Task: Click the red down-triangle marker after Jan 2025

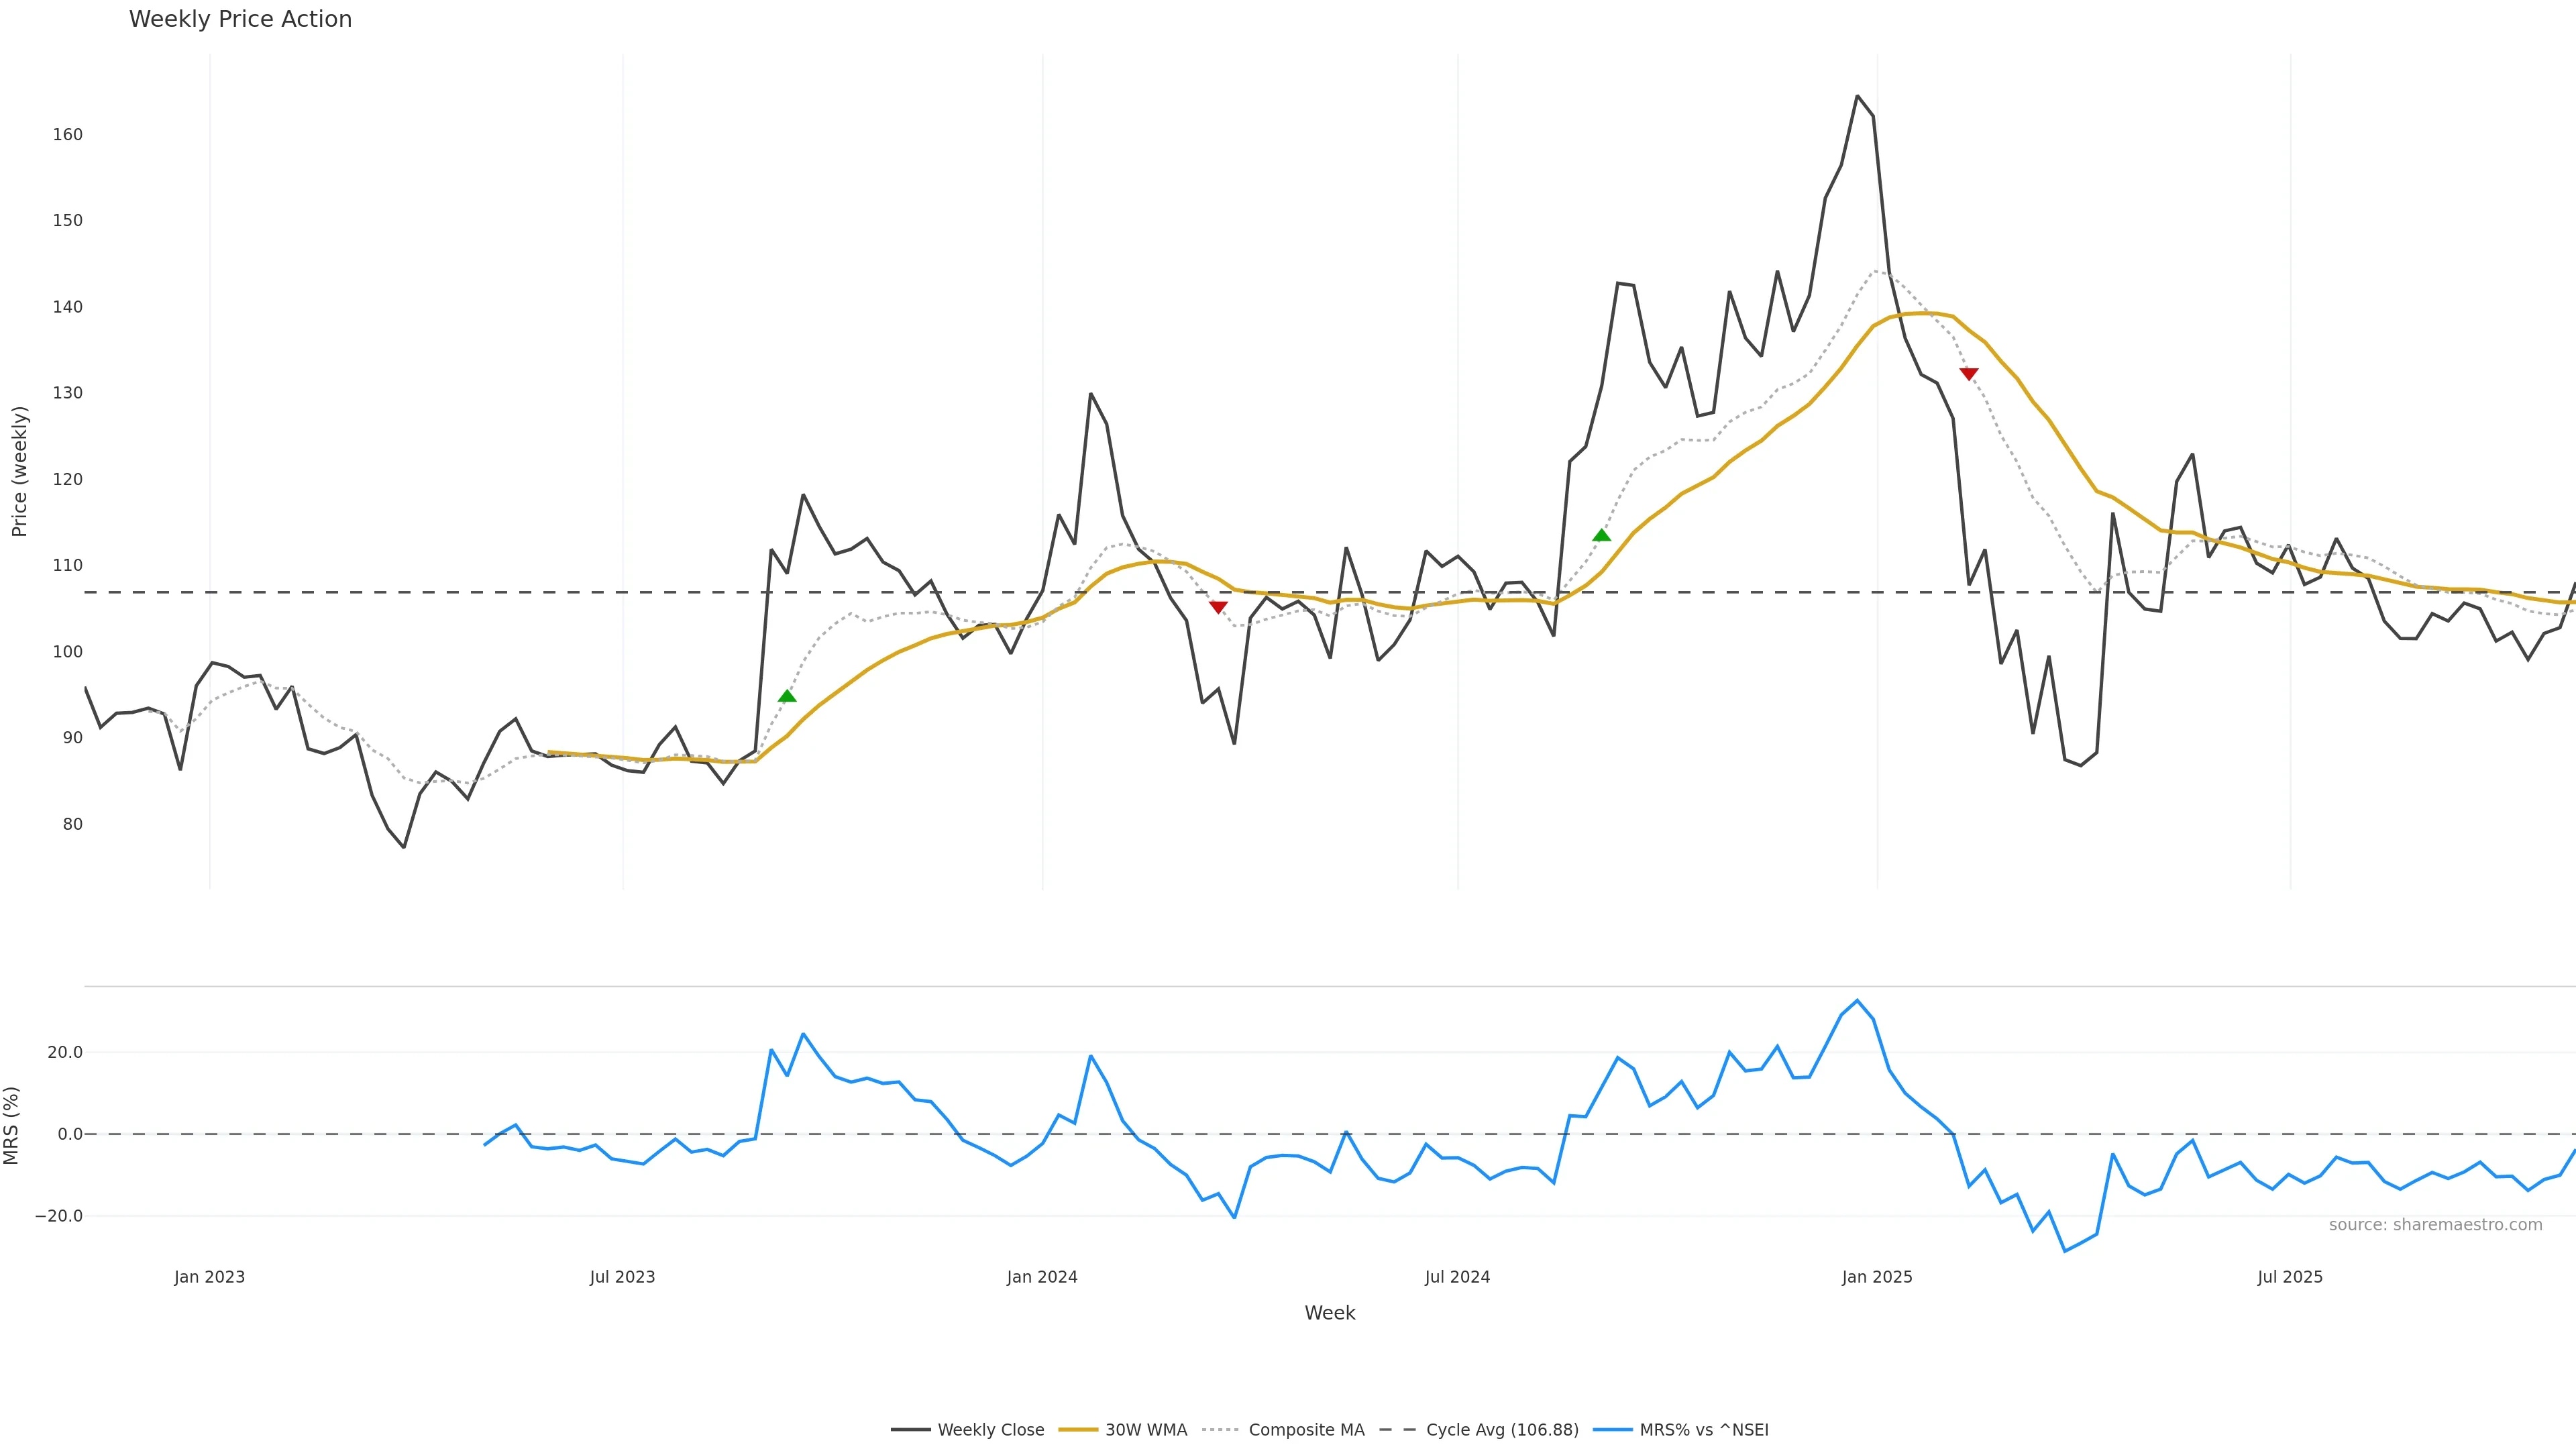Action: pyautogui.click(x=1968, y=374)
